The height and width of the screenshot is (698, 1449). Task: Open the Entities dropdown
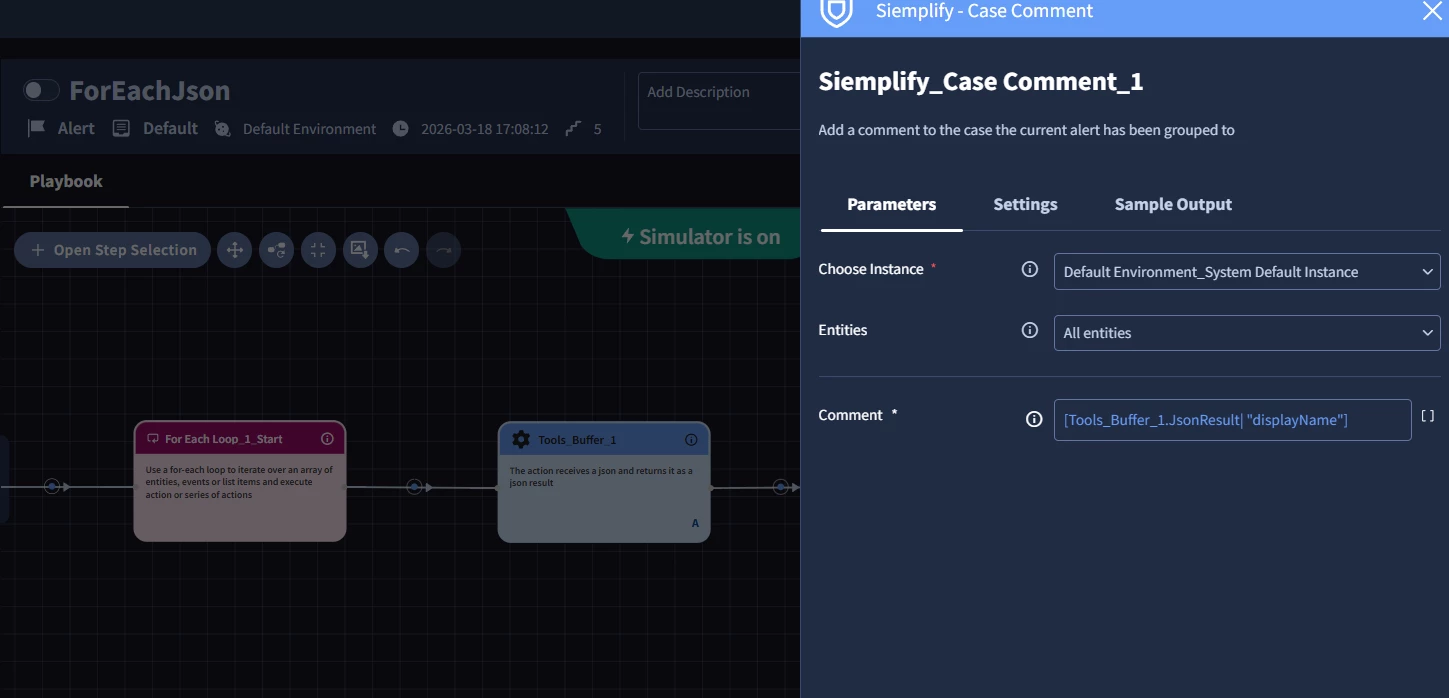[1247, 333]
